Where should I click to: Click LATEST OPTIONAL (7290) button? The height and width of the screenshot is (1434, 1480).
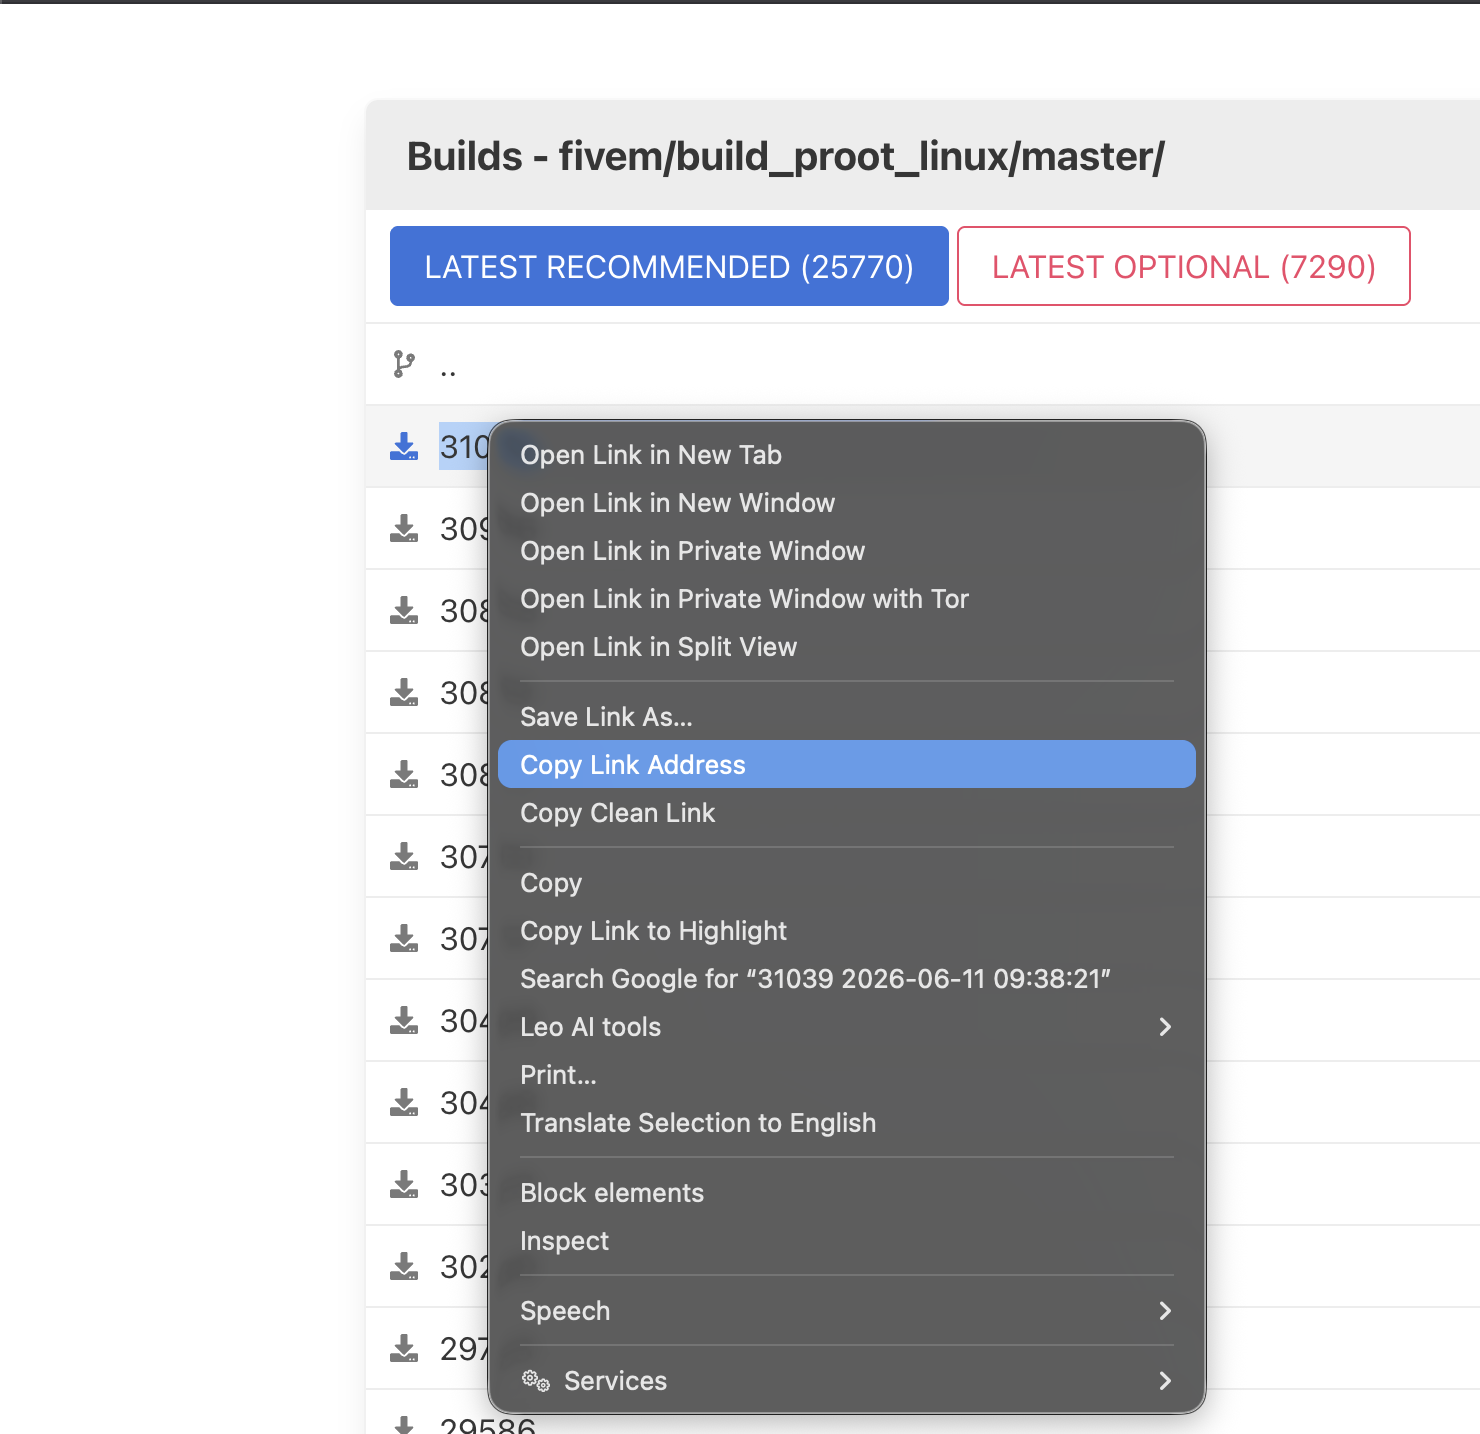tap(1184, 266)
